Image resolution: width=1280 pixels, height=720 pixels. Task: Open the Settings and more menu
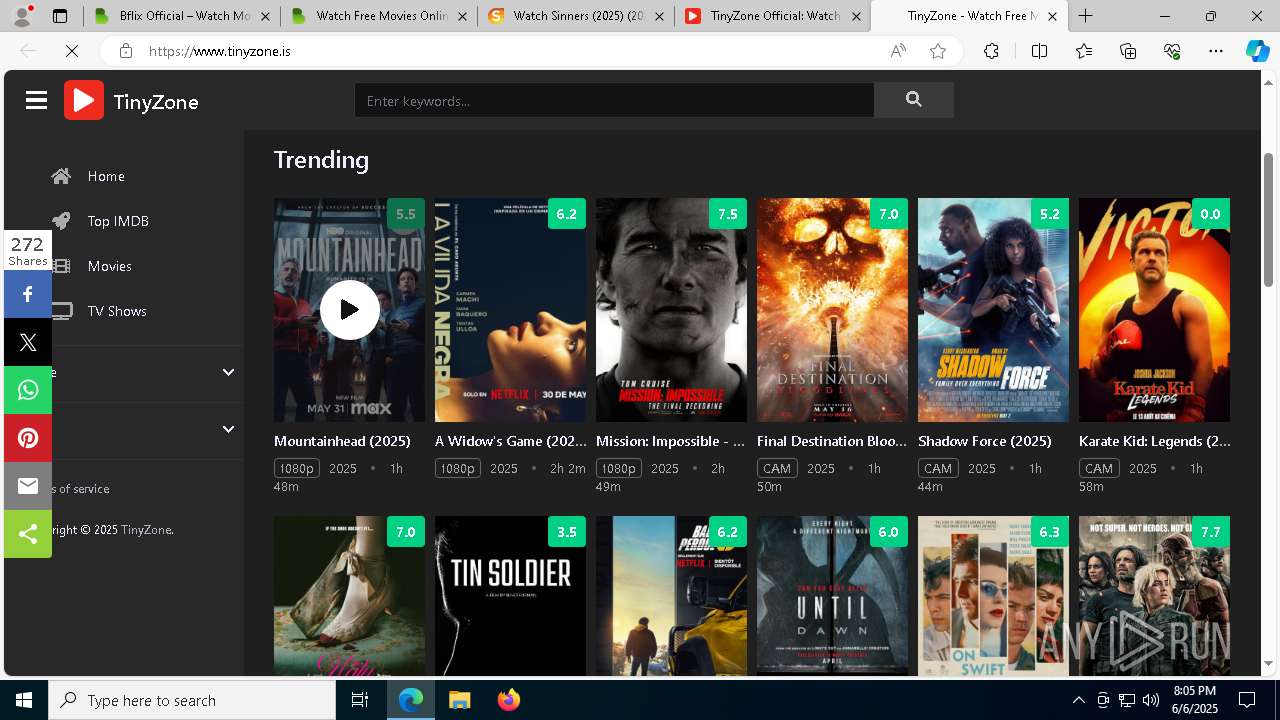click(1216, 51)
